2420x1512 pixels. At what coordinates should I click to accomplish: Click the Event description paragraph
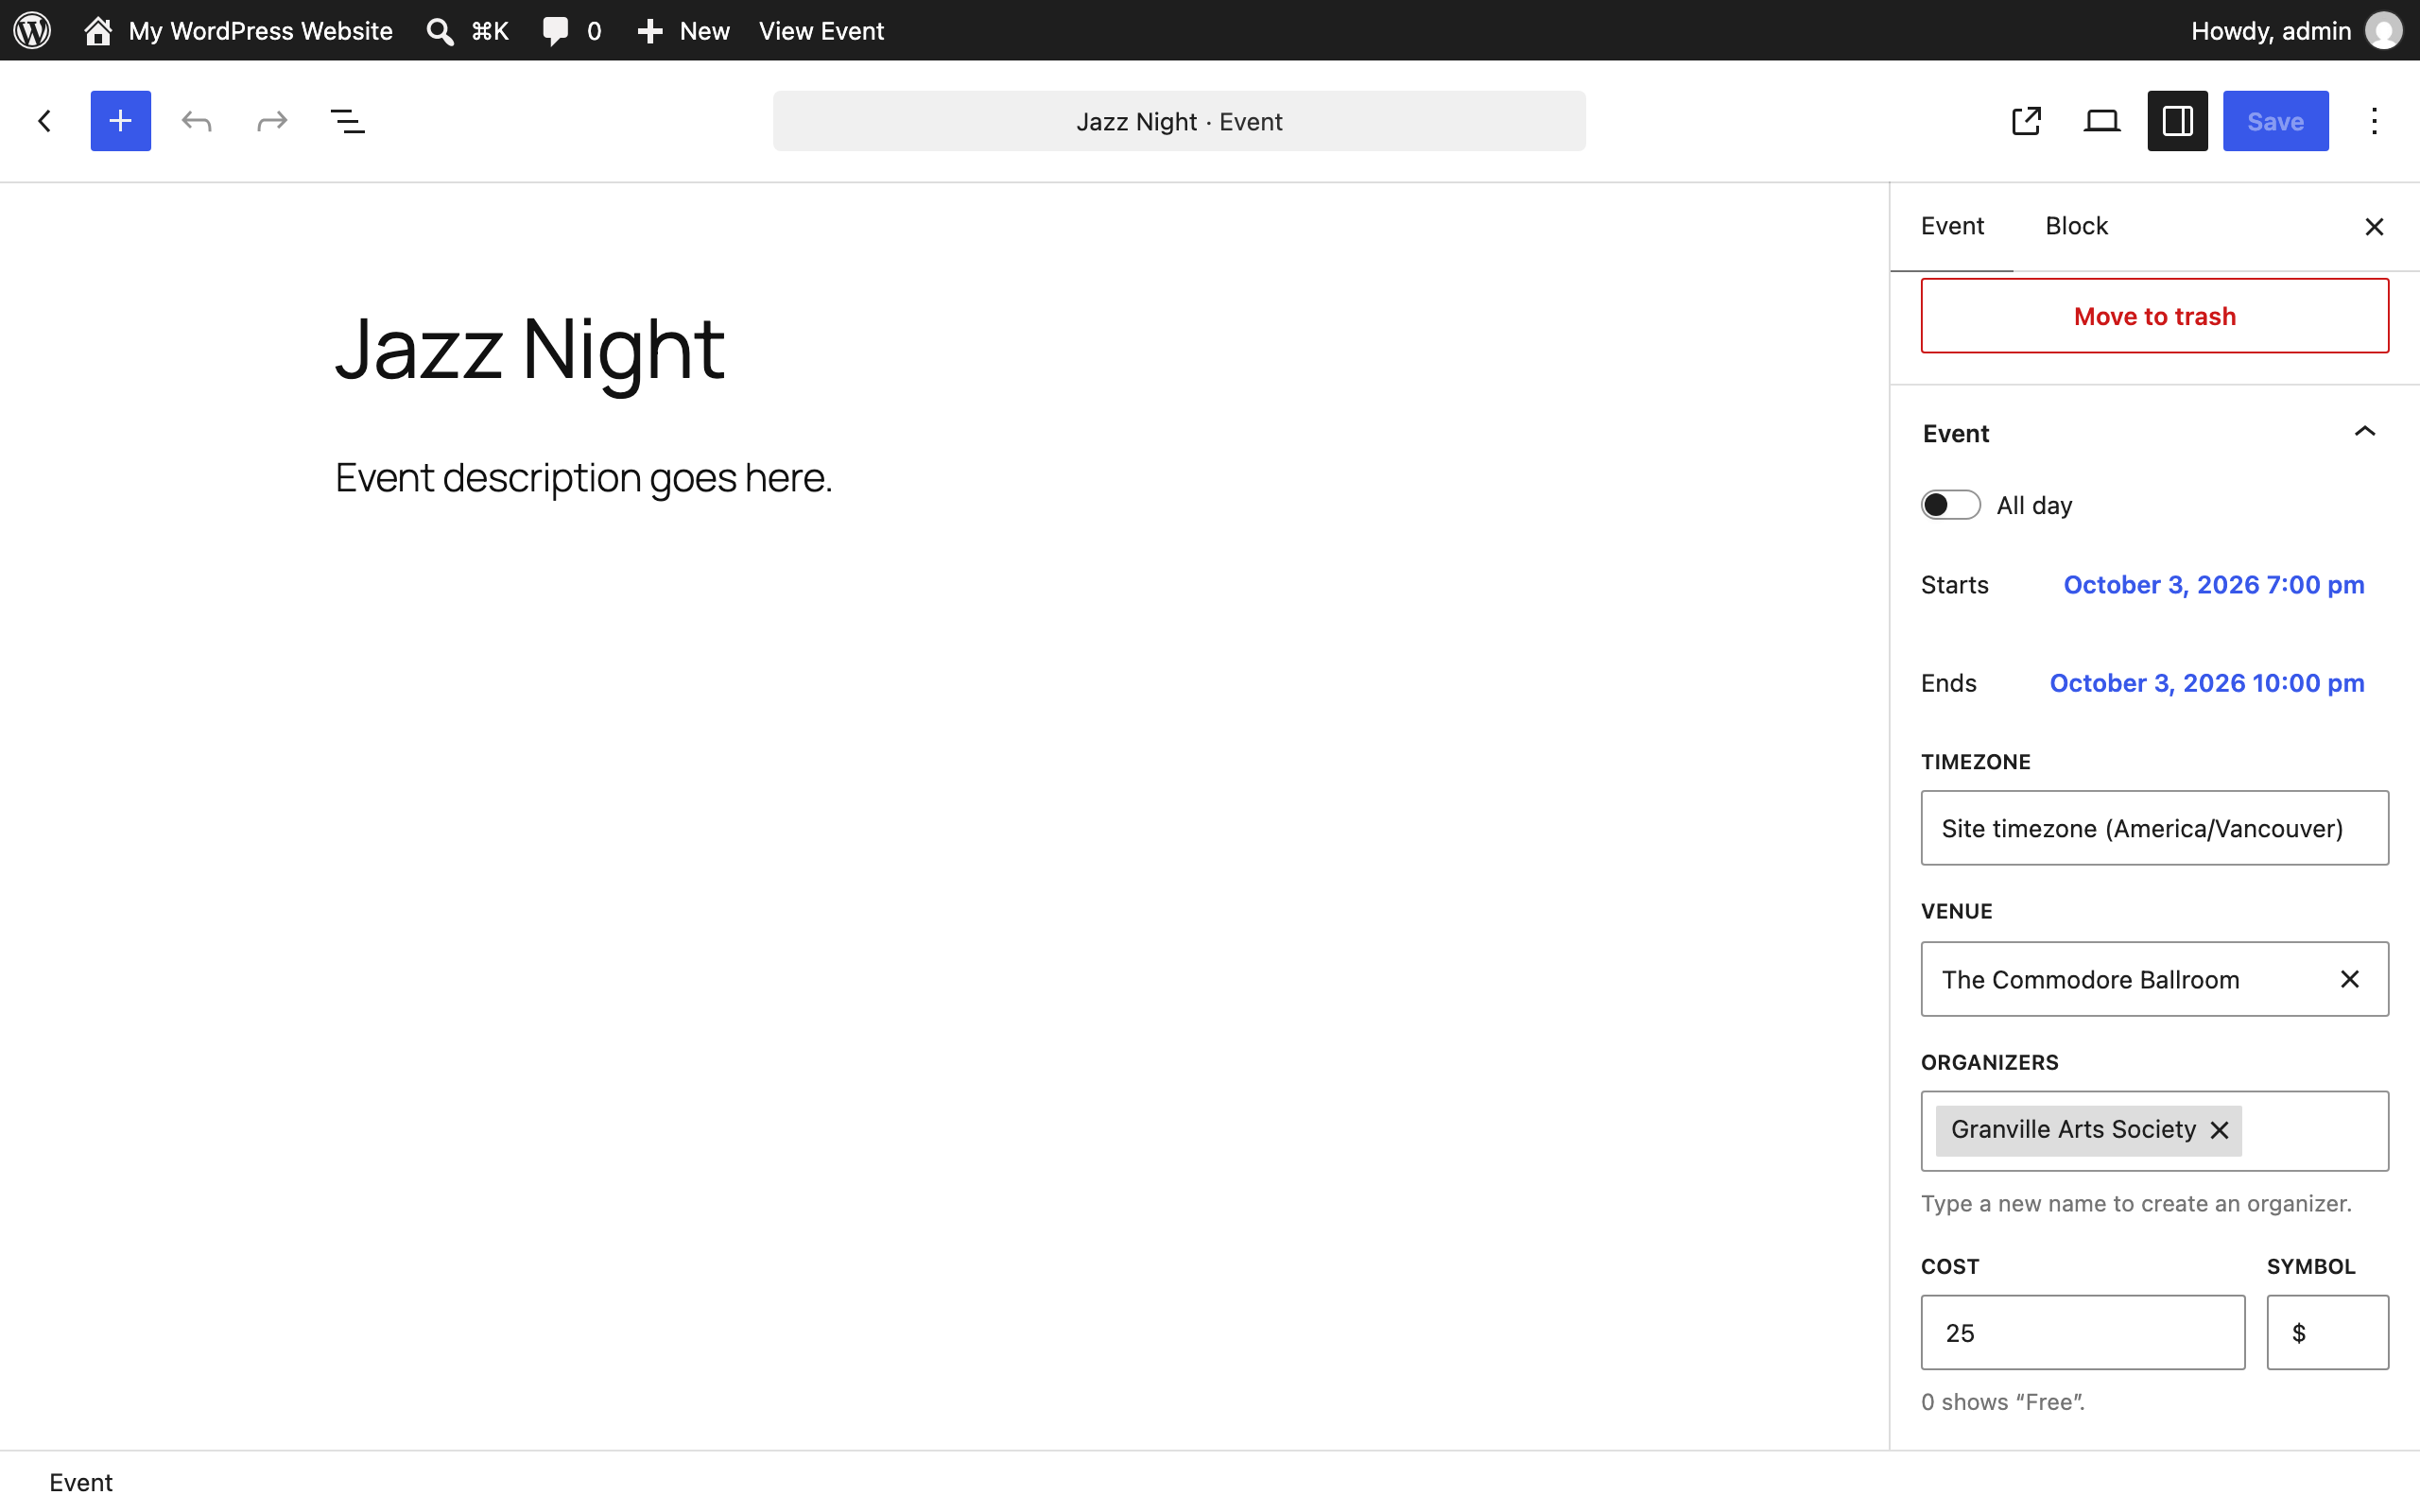click(583, 478)
